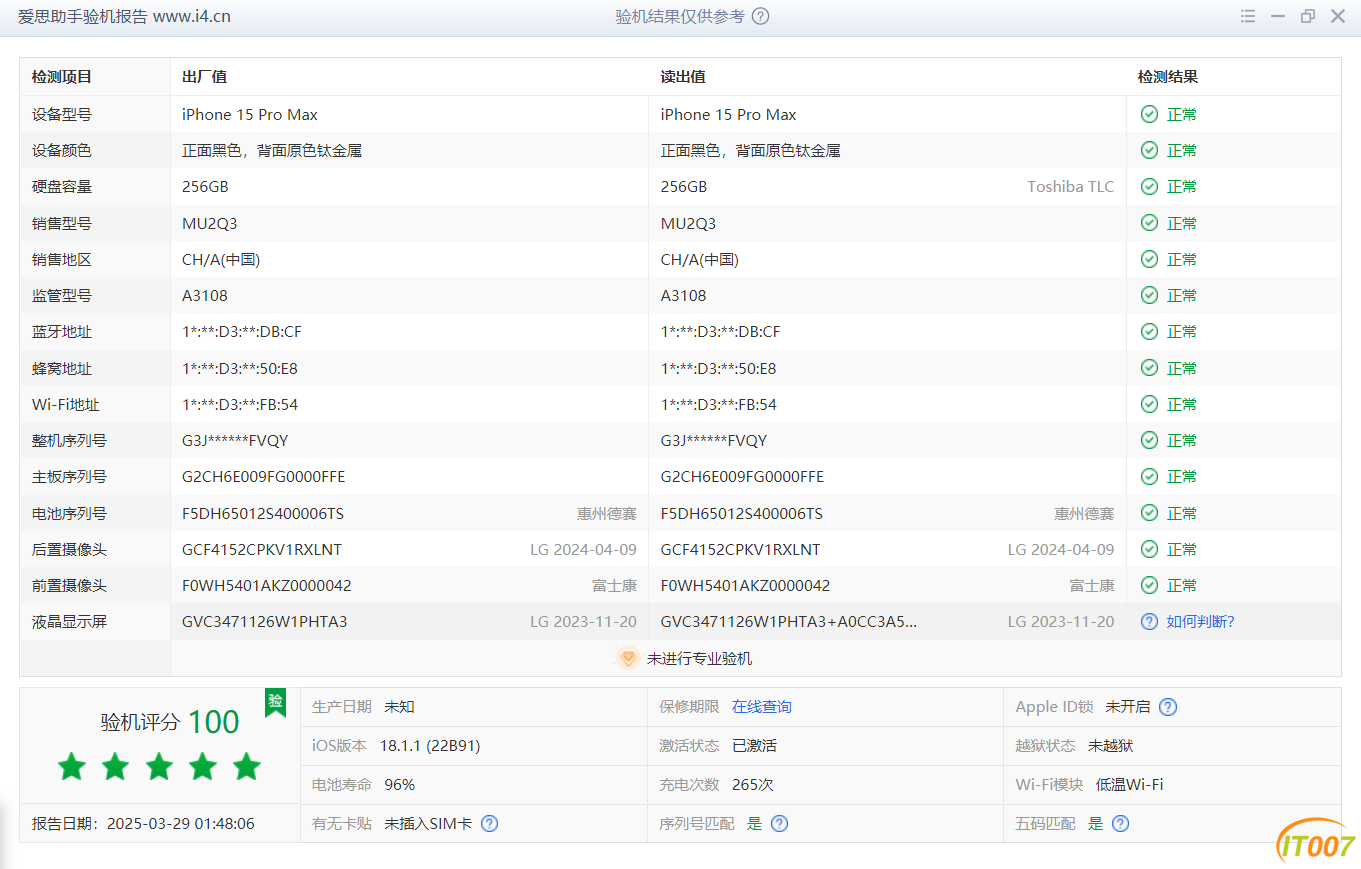Click the green check icon in 整机序列号 row
Image resolution: width=1361 pixels, height=869 pixels.
(1149, 441)
